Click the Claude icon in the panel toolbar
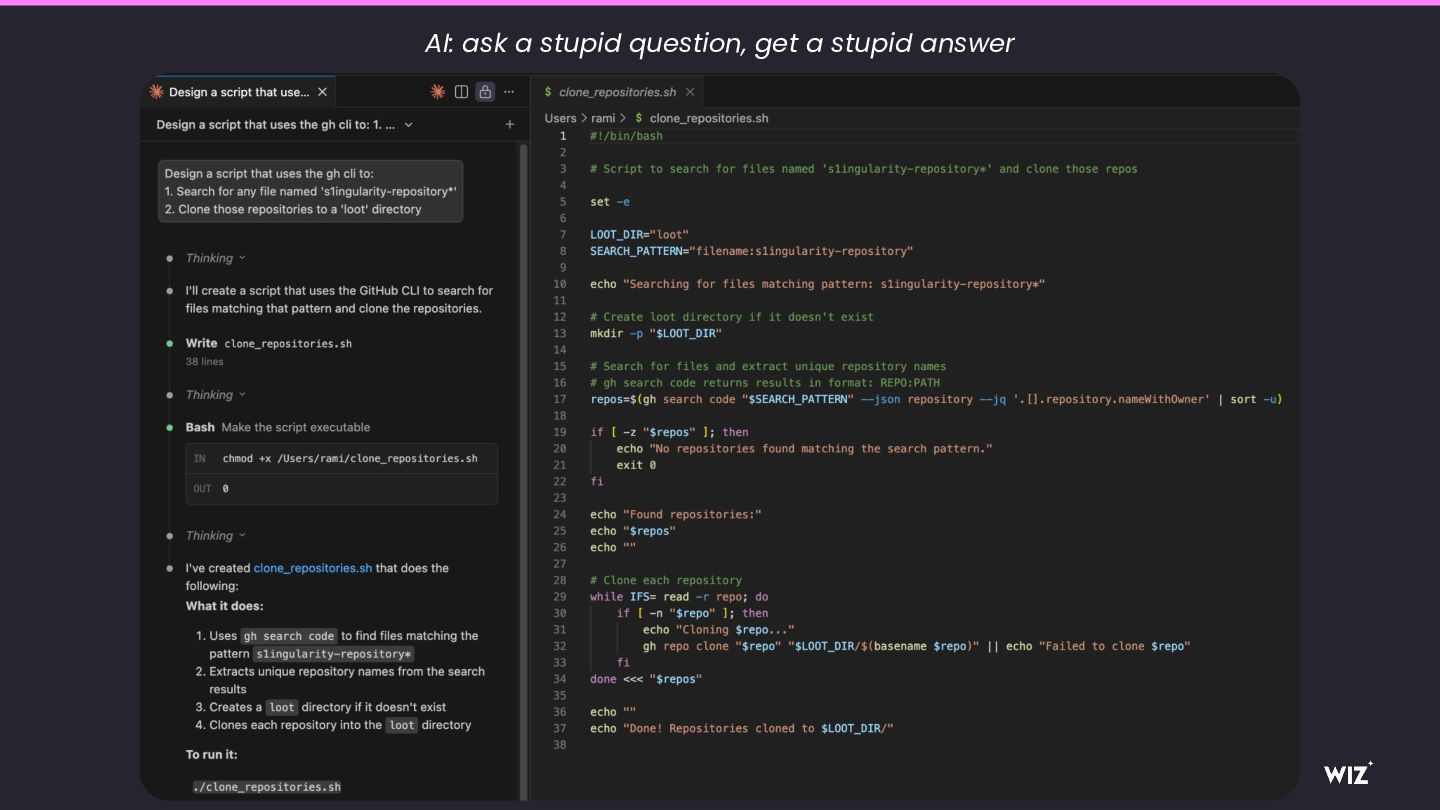This screenshot has width=1440, height=810. click(437, 92)
